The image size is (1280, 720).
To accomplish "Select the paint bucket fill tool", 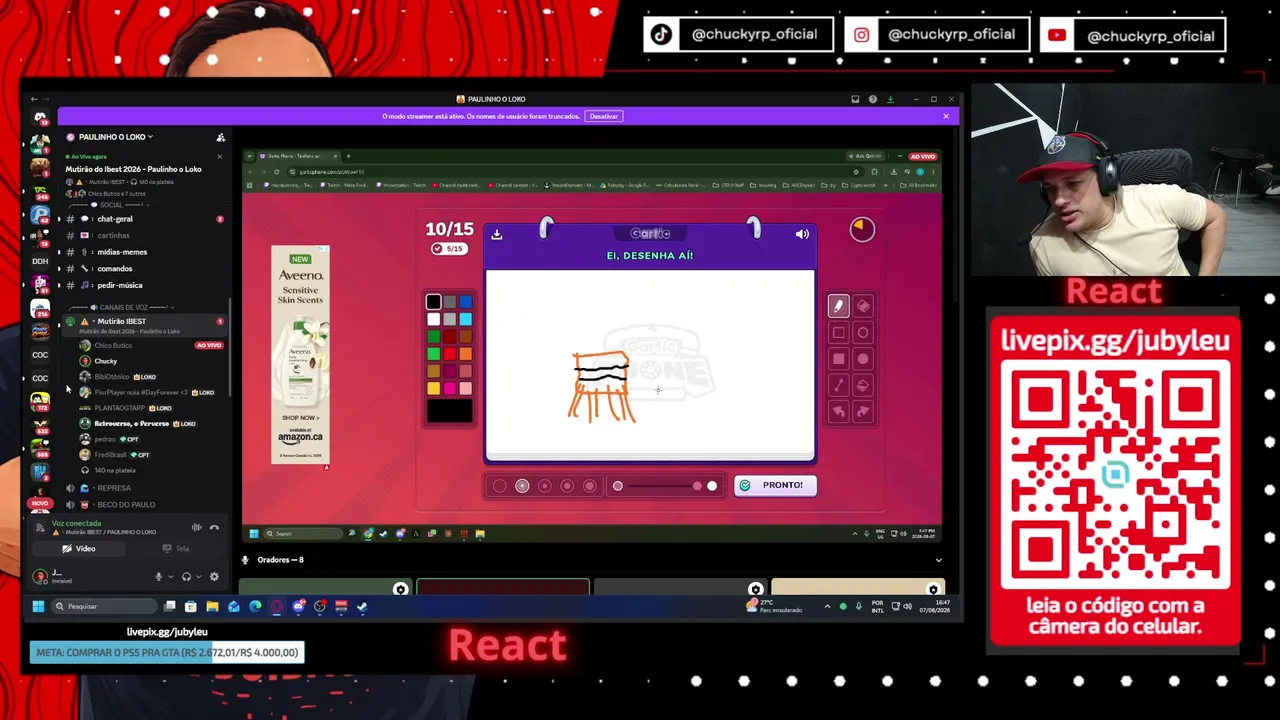I will [863, 385].
